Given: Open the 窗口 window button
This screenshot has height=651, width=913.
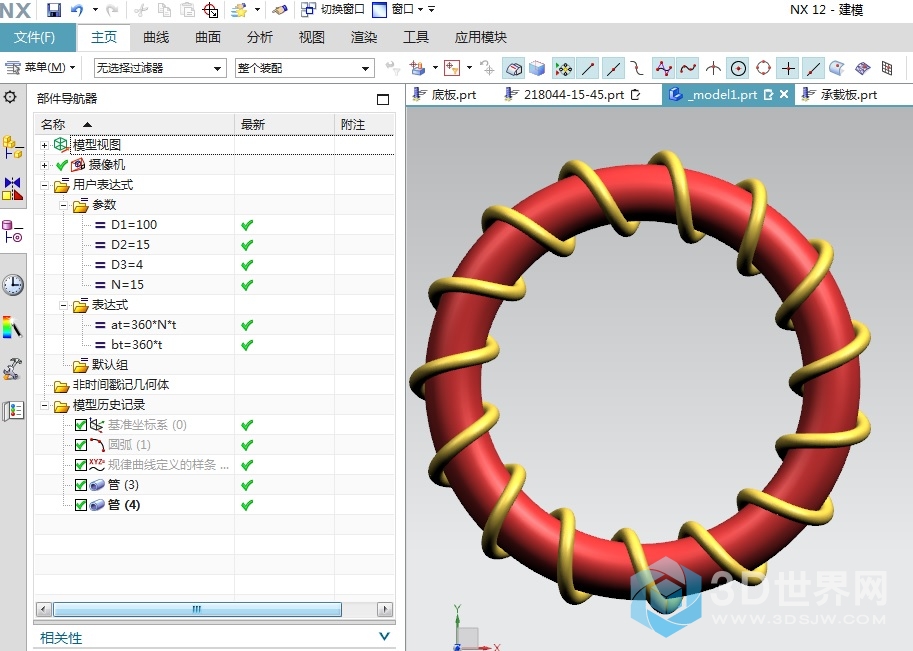Looking at the screenshot, I should [398, 9].
